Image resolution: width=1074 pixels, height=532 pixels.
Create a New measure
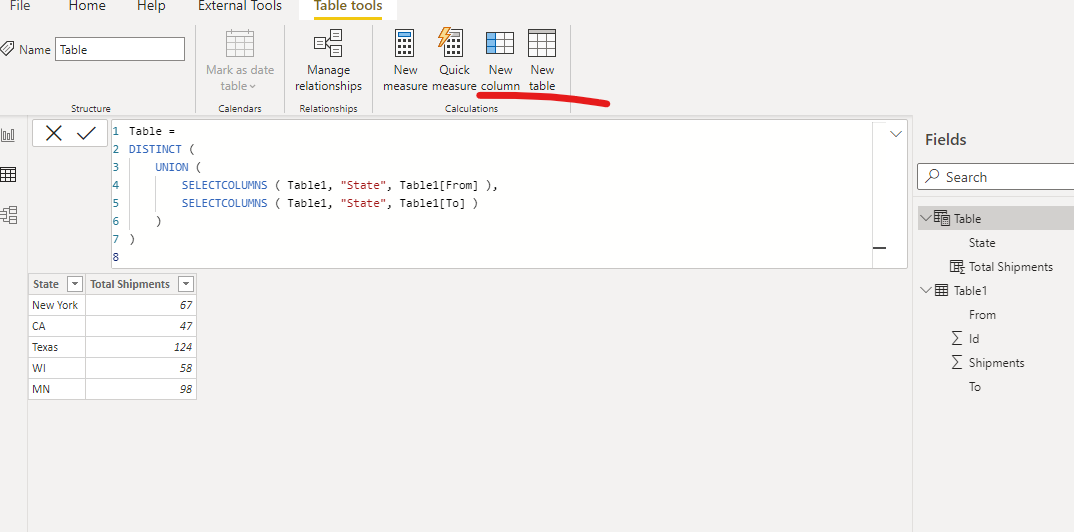[x=405, y=61]
